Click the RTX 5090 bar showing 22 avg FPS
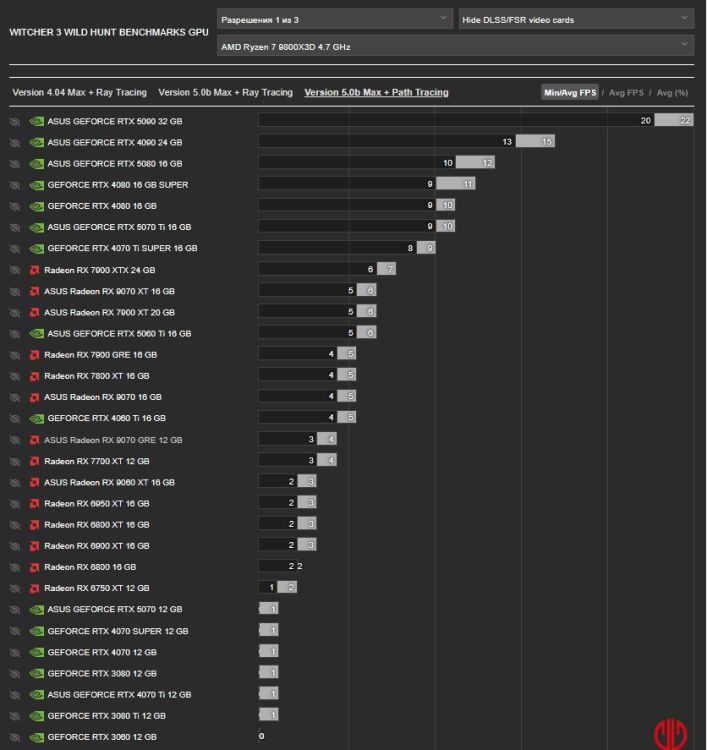Viewport: 707px width, 750px height. 674,120
